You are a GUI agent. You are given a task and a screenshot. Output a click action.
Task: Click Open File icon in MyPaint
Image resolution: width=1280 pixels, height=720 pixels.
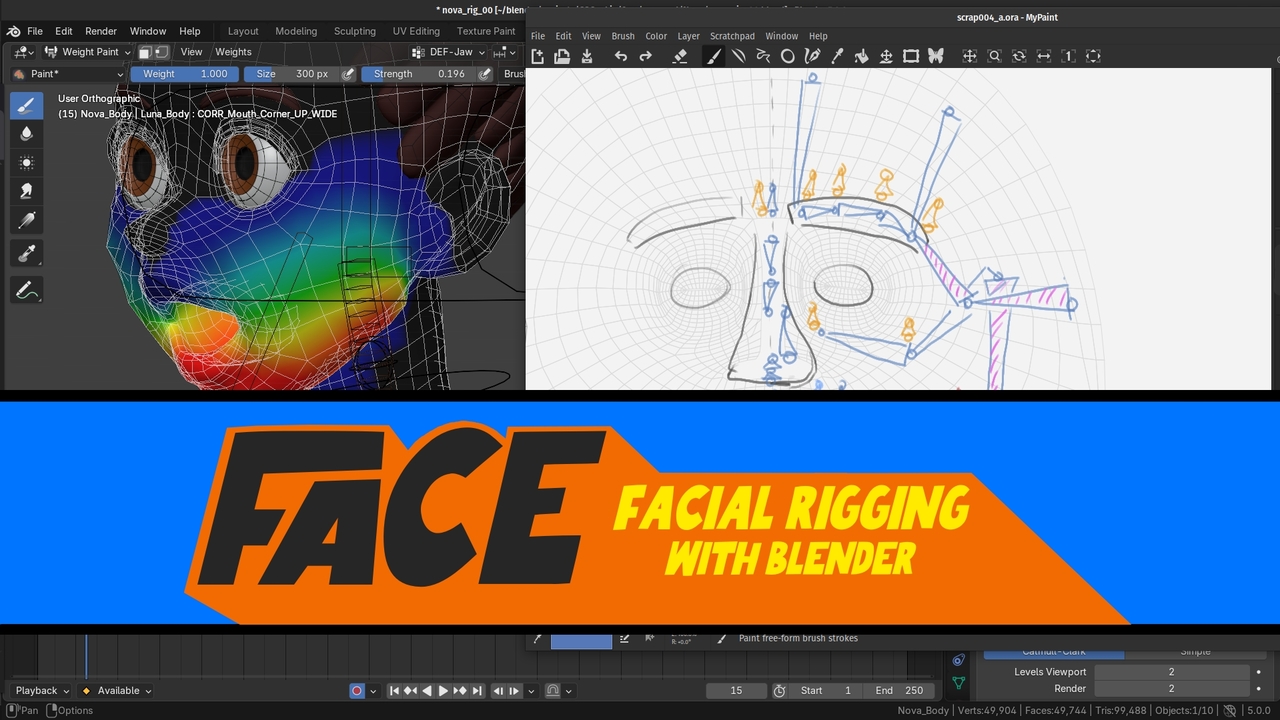562,56
